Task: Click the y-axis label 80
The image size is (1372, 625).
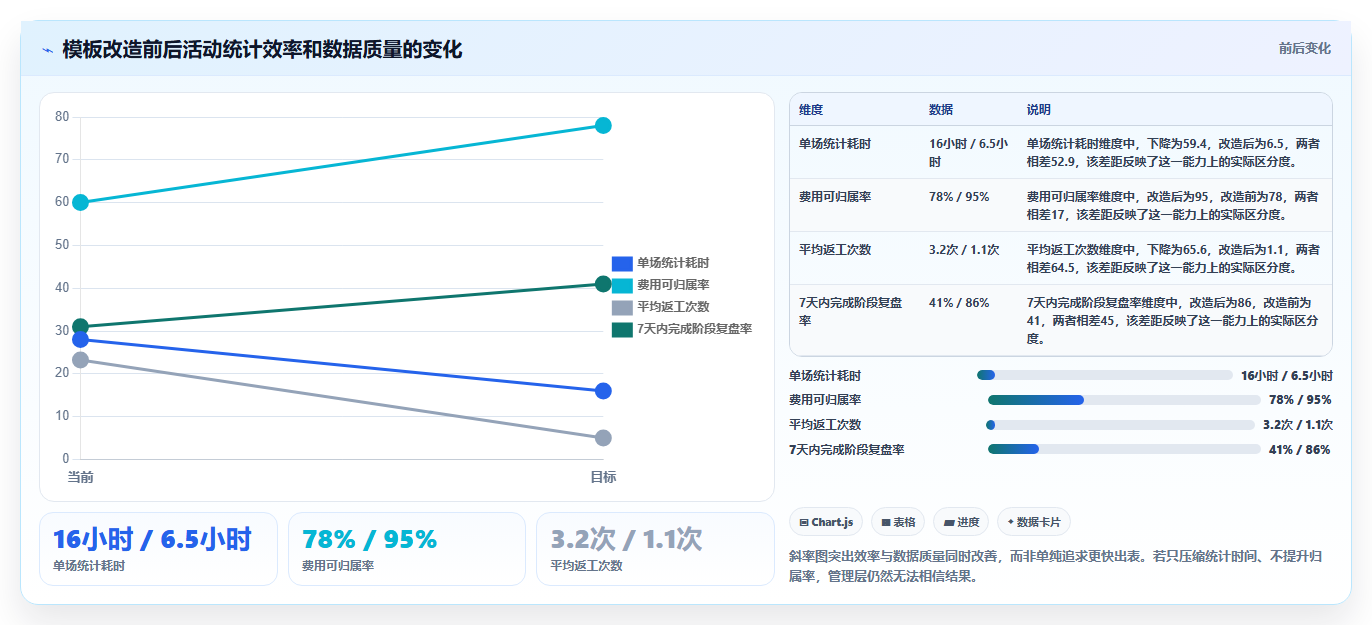Action: (x=62, y=117)
